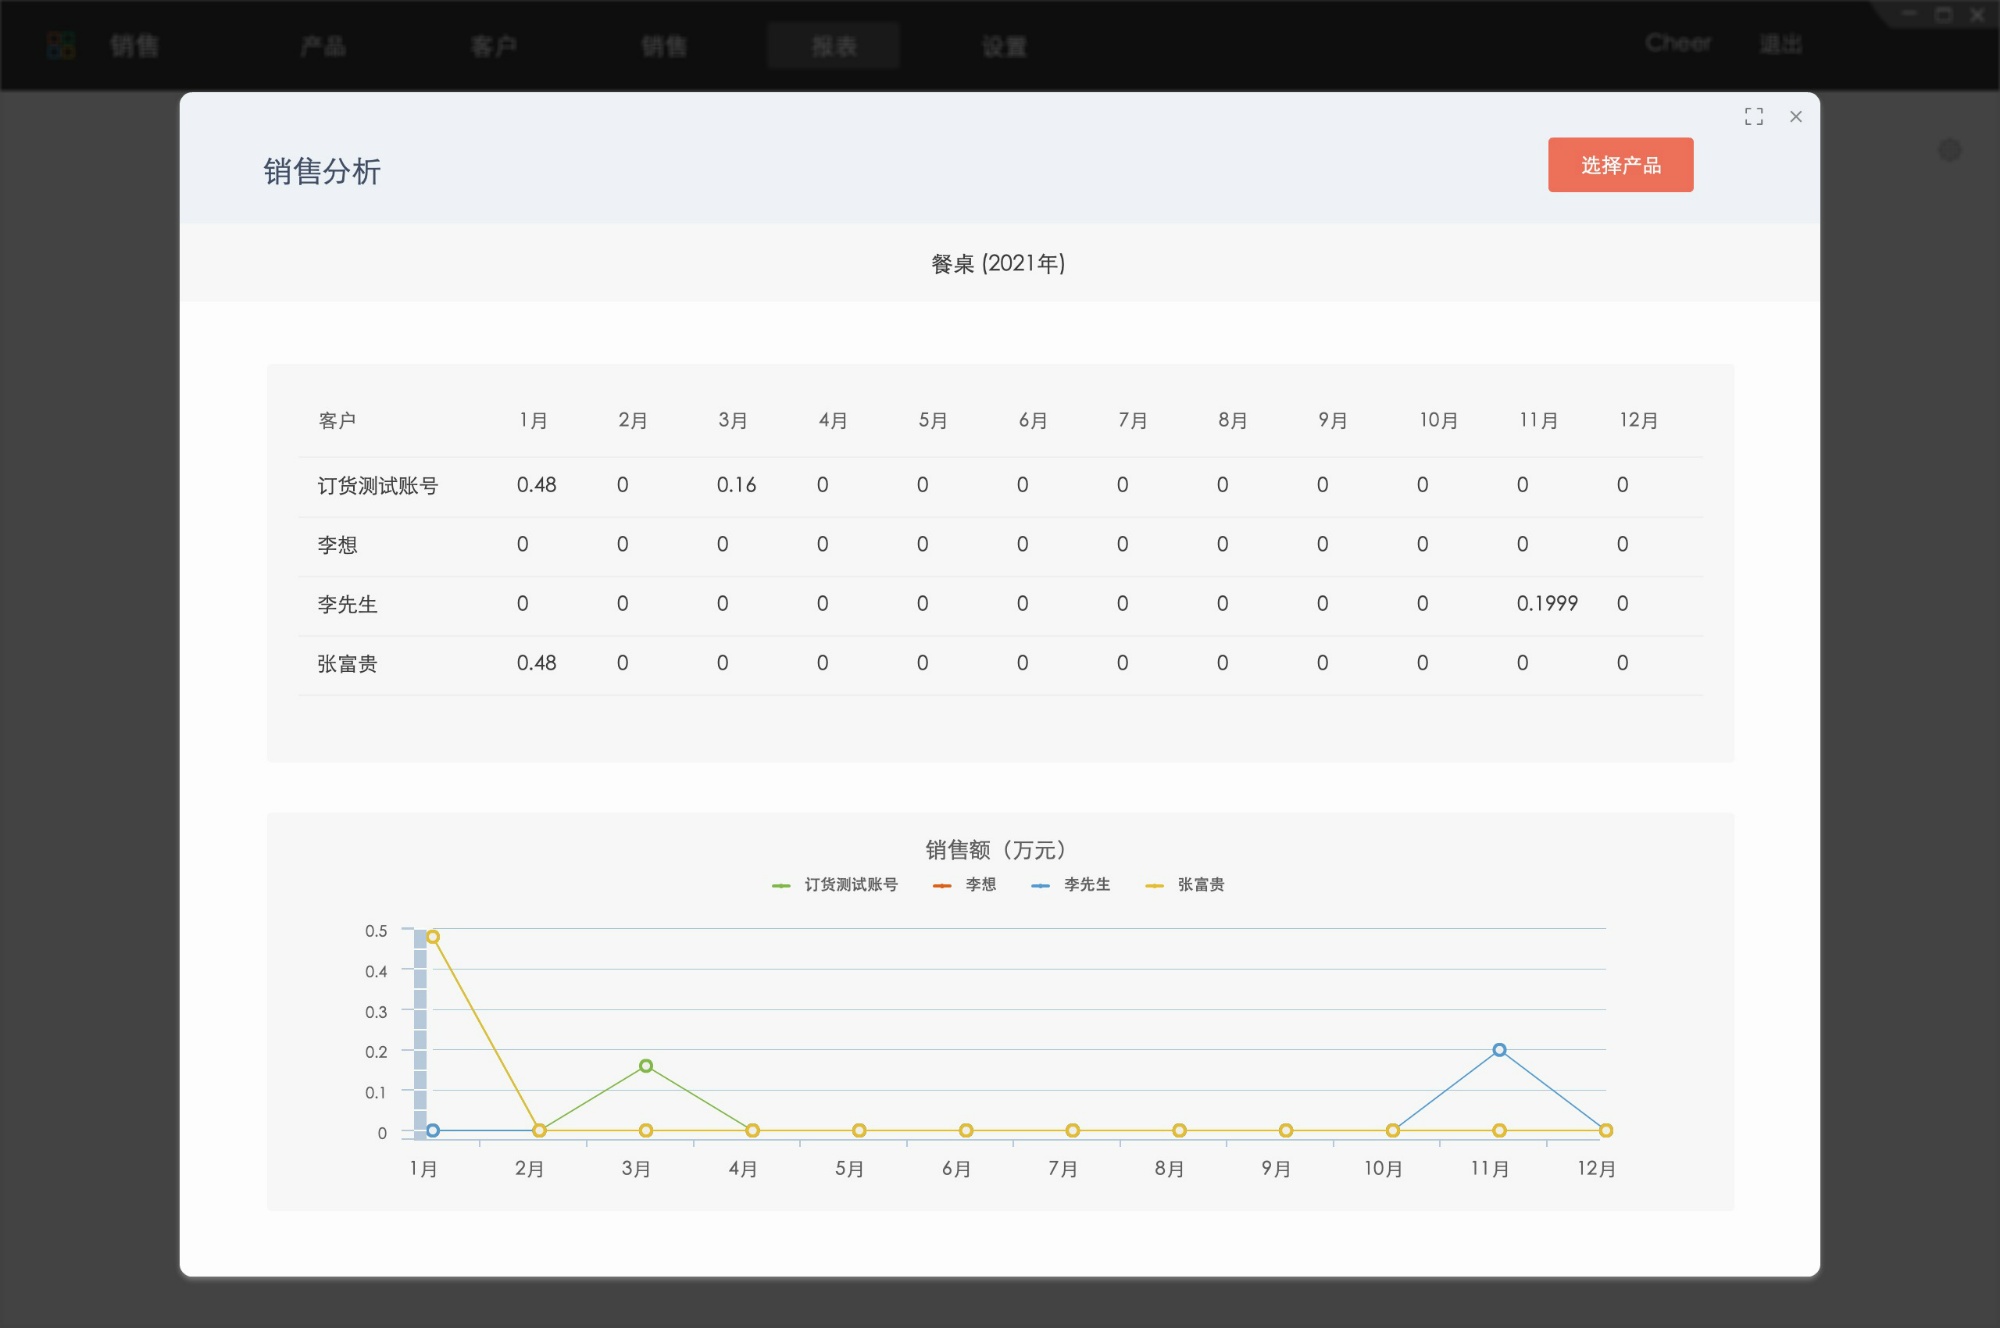Screen dimensions: 2000x1328
Task: Click the 退出 link in top bar
Action: (1781, 44)
